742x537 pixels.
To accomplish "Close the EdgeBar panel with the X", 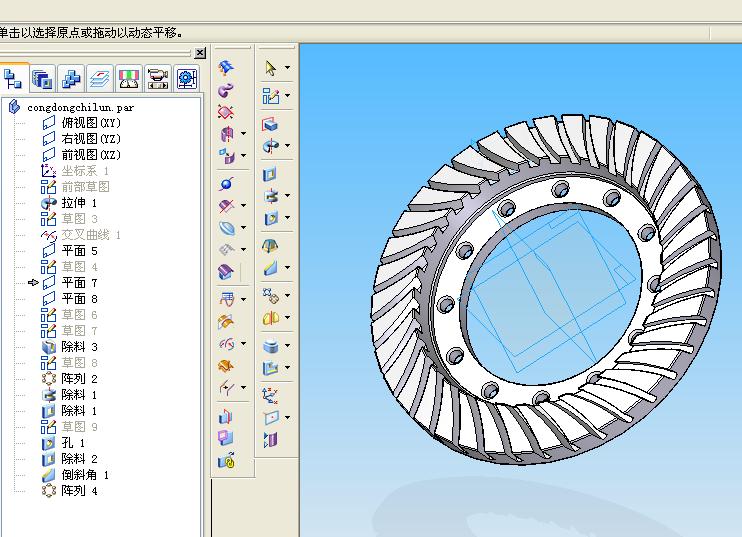I will pos(201,53).
